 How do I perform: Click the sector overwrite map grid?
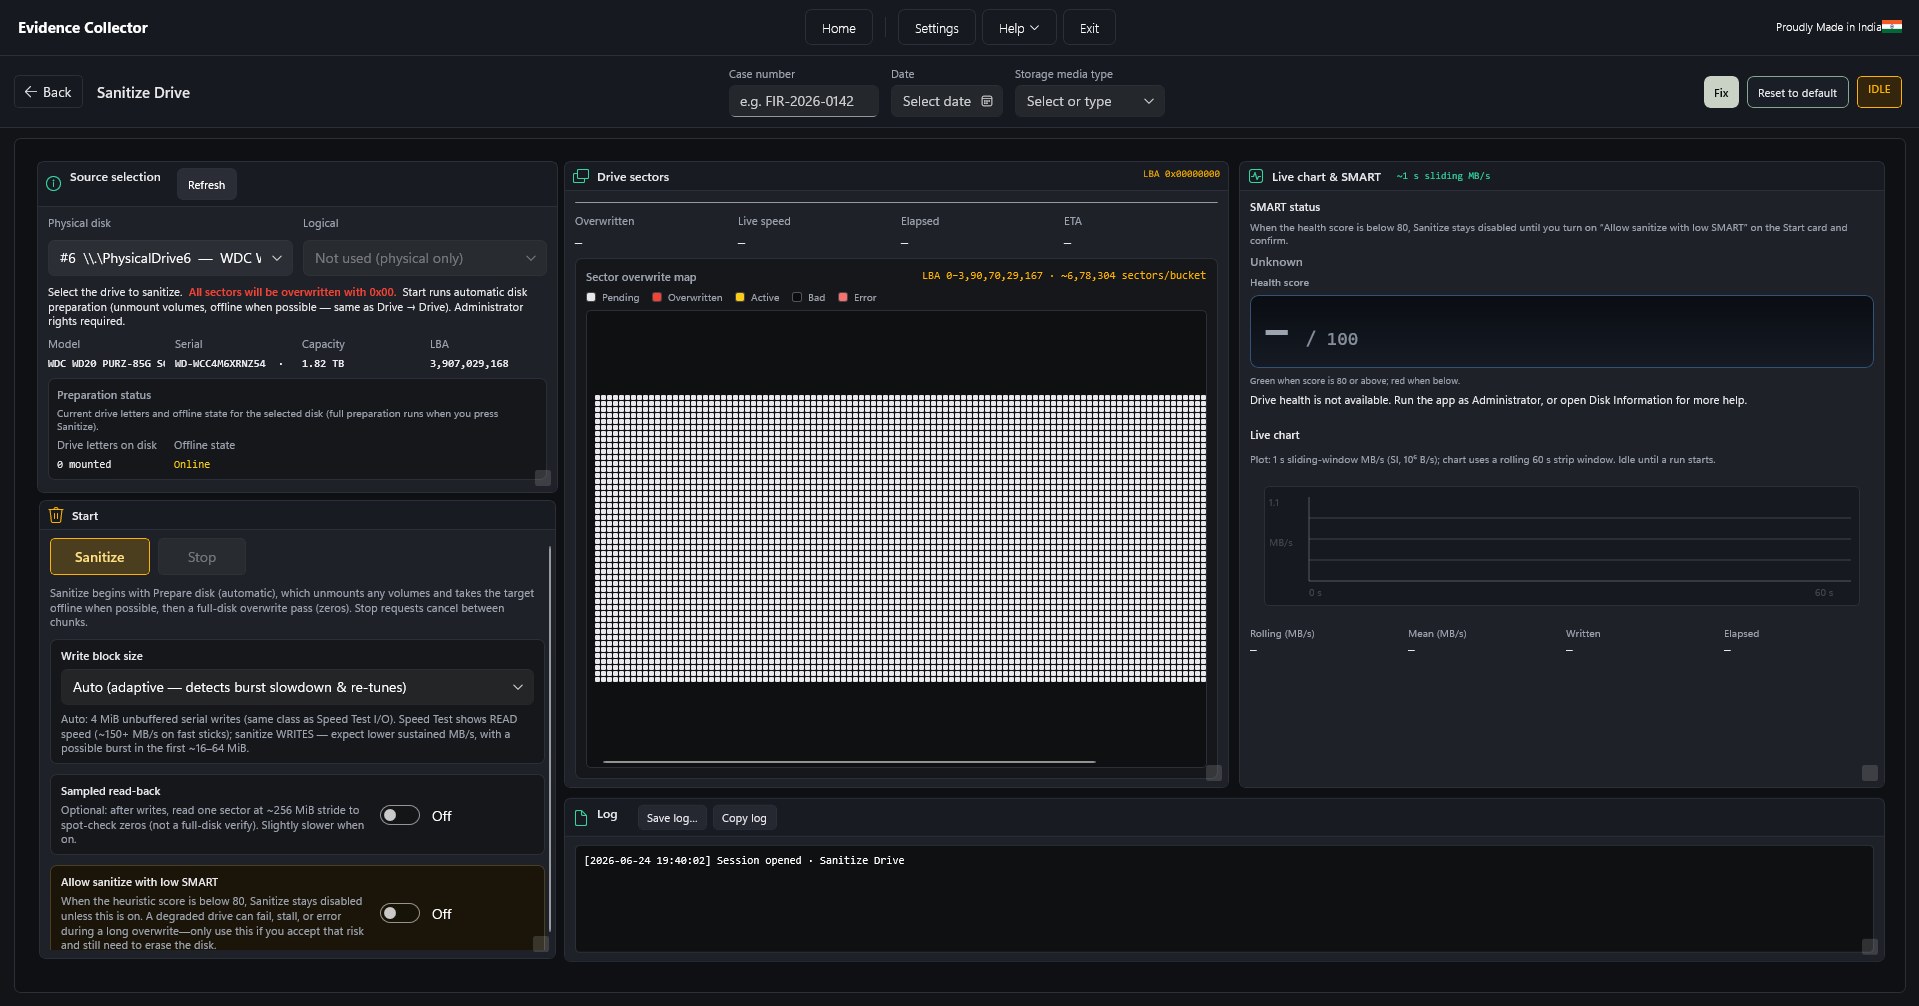(900, 538)
